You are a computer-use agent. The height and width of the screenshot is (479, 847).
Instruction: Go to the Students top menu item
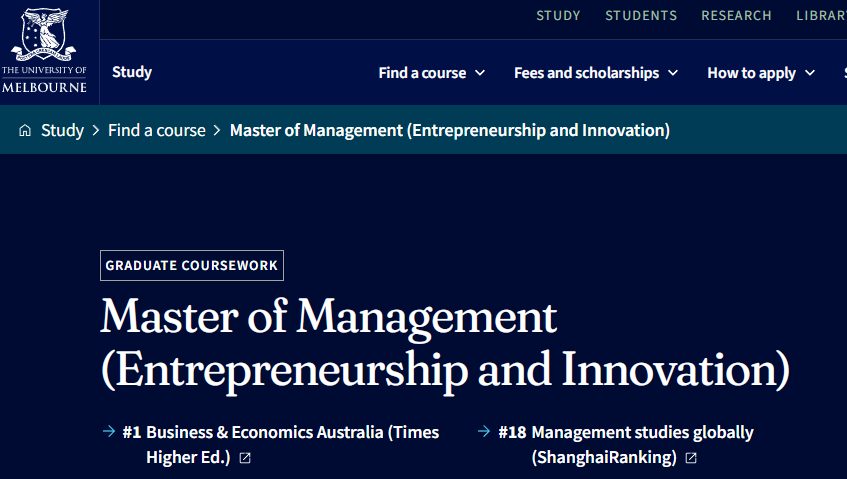(641, 15)
